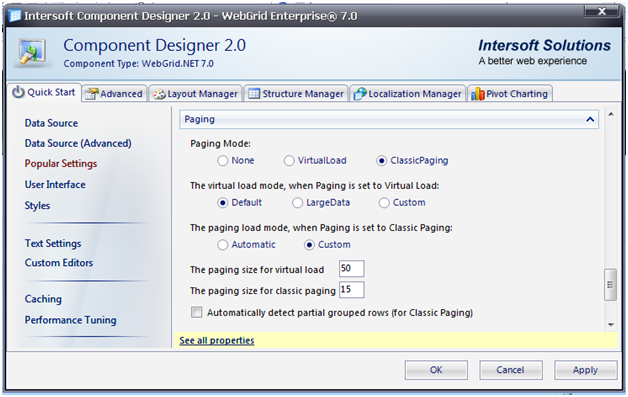Click the title bar application icon

[x=15, y=16]
